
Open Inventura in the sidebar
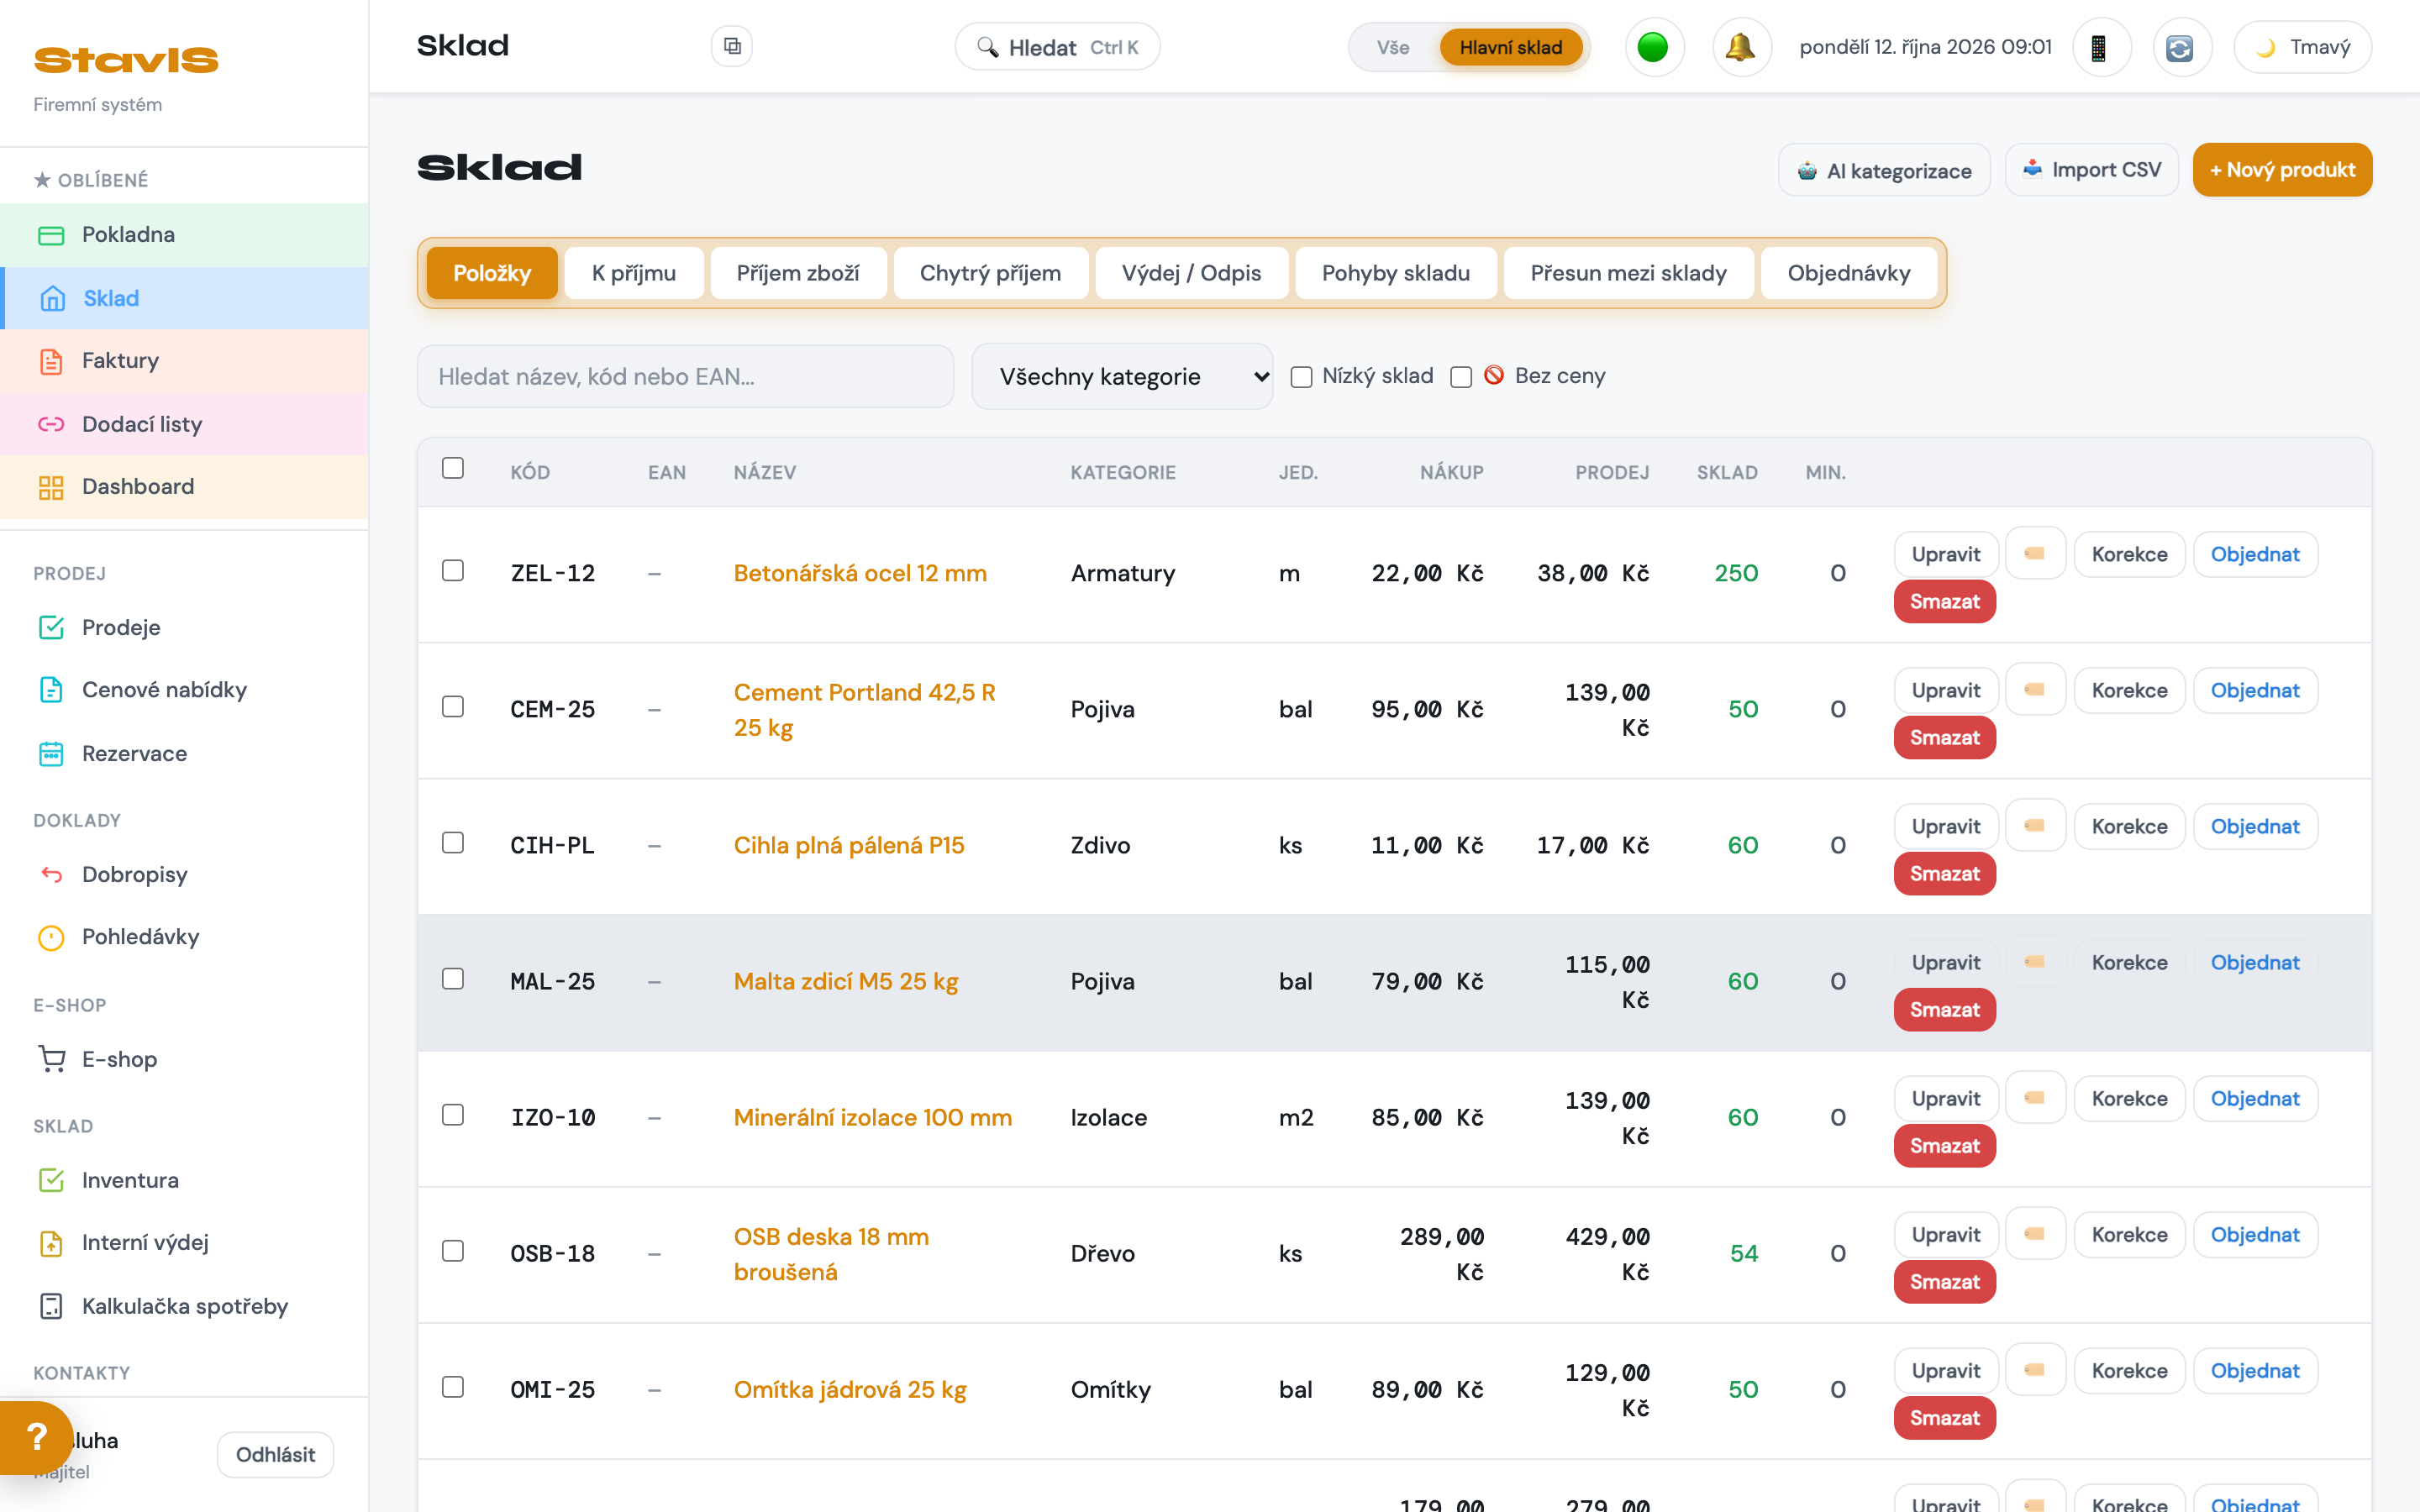point(184,1180)
